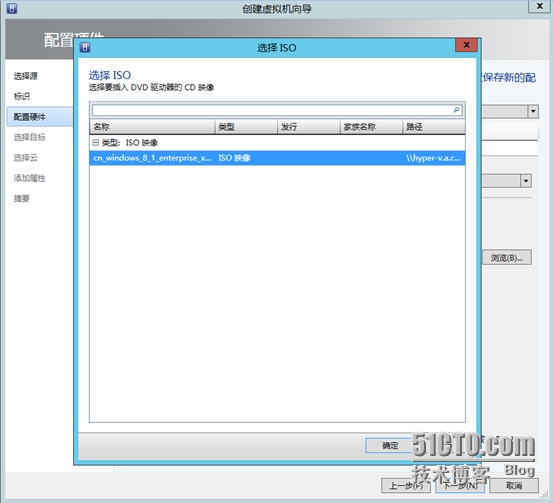
Task: Open the 摘要 wizard step
Action: tap(22, 199)
